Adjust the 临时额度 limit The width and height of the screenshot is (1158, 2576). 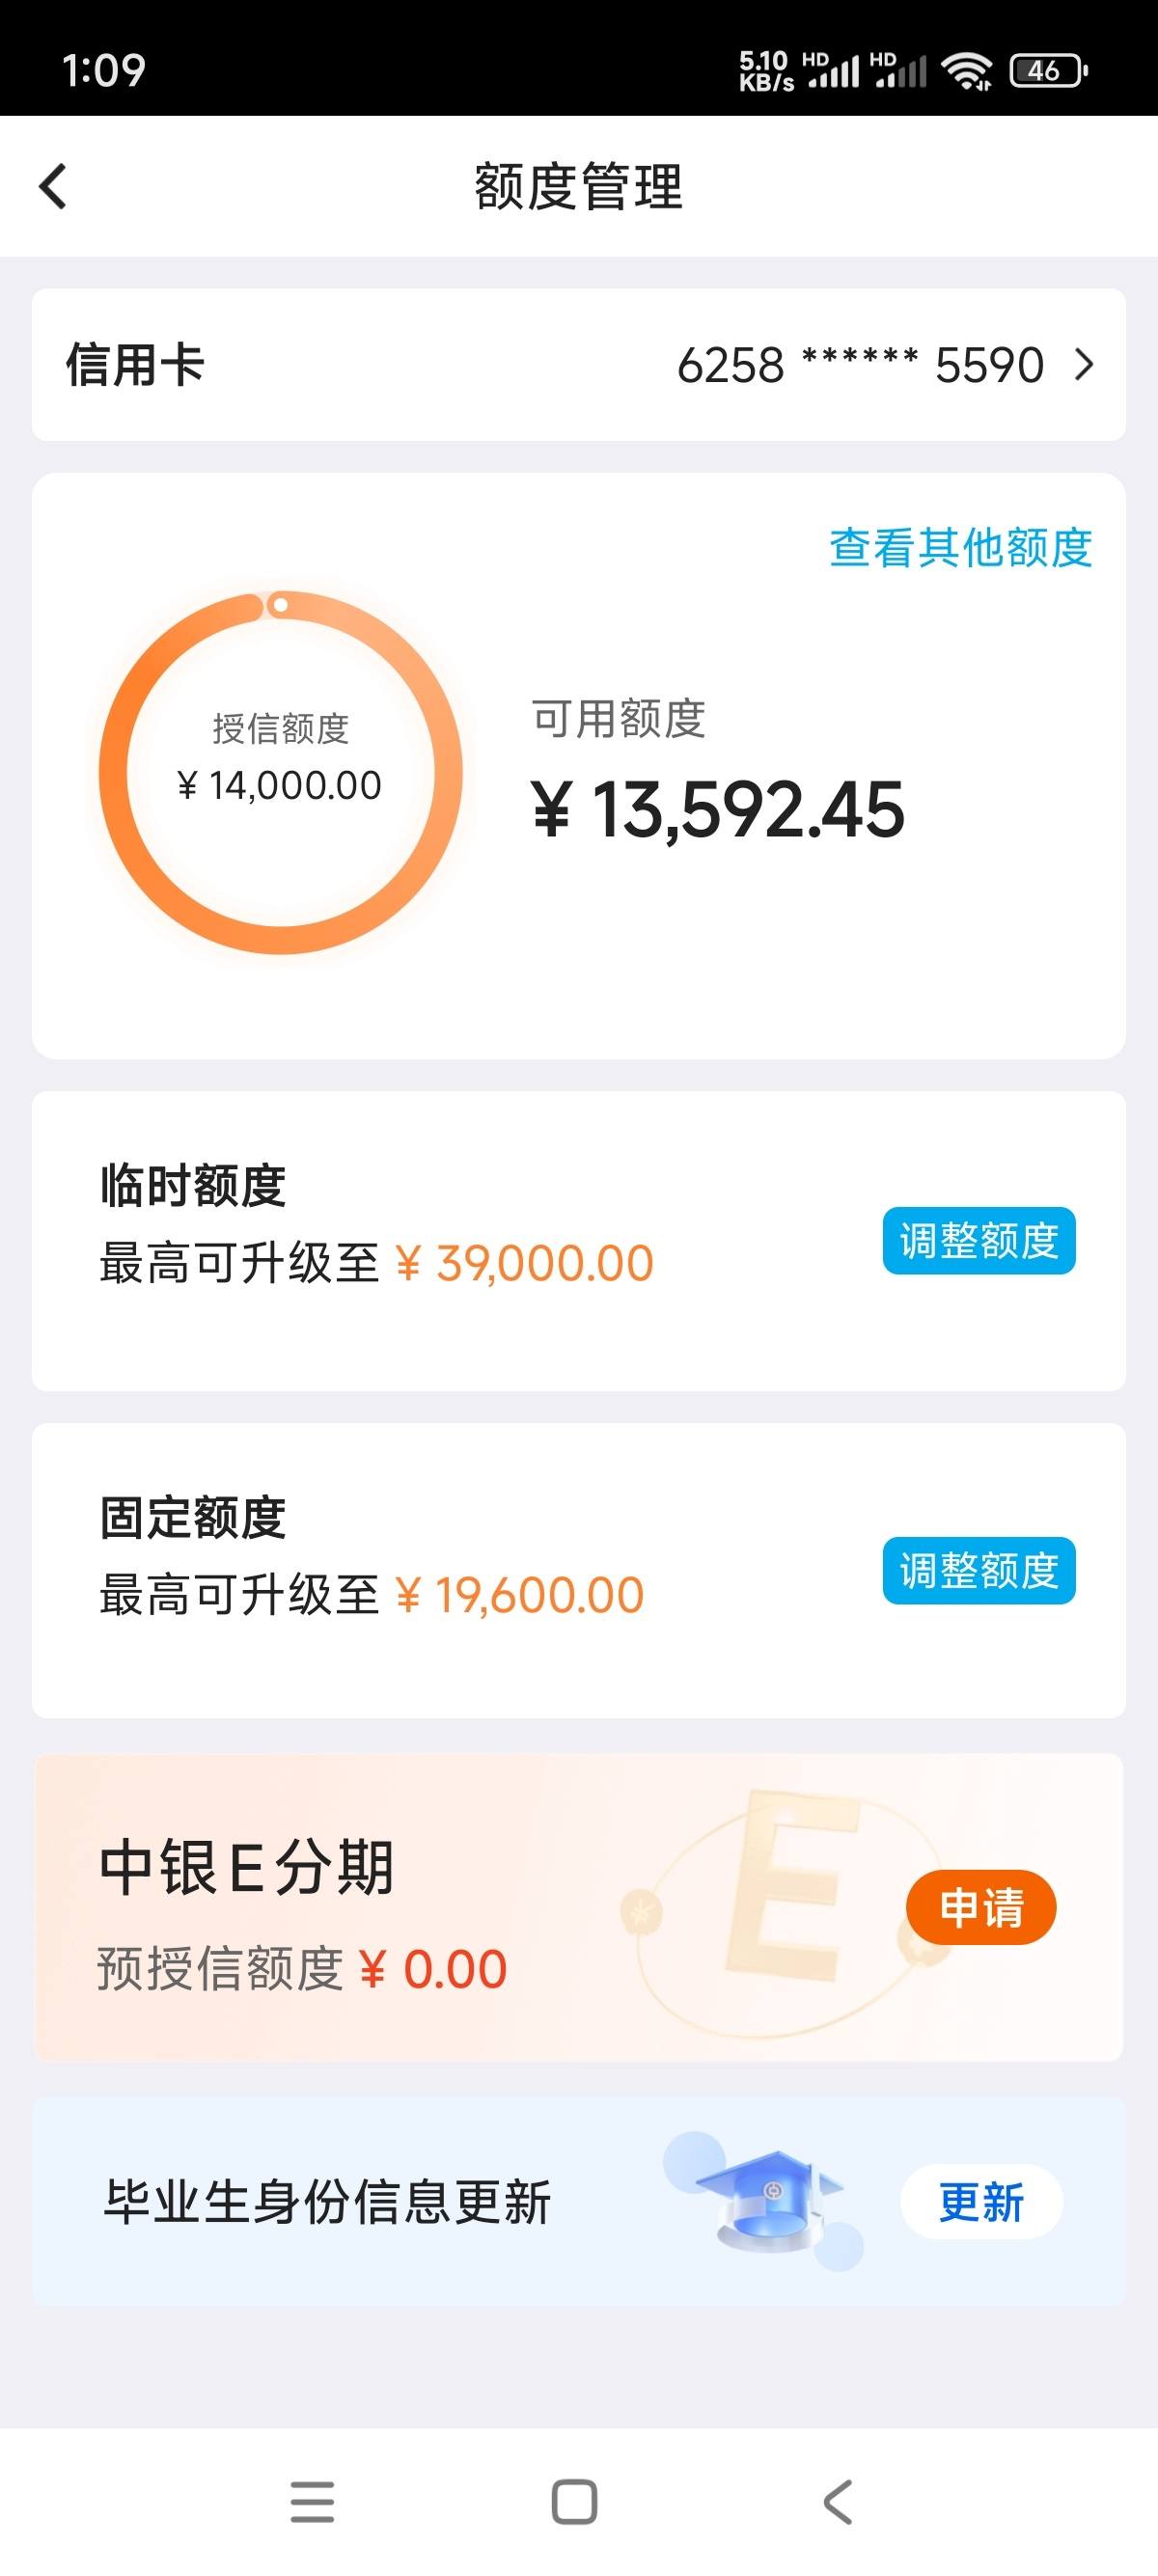pos(979,1241)
